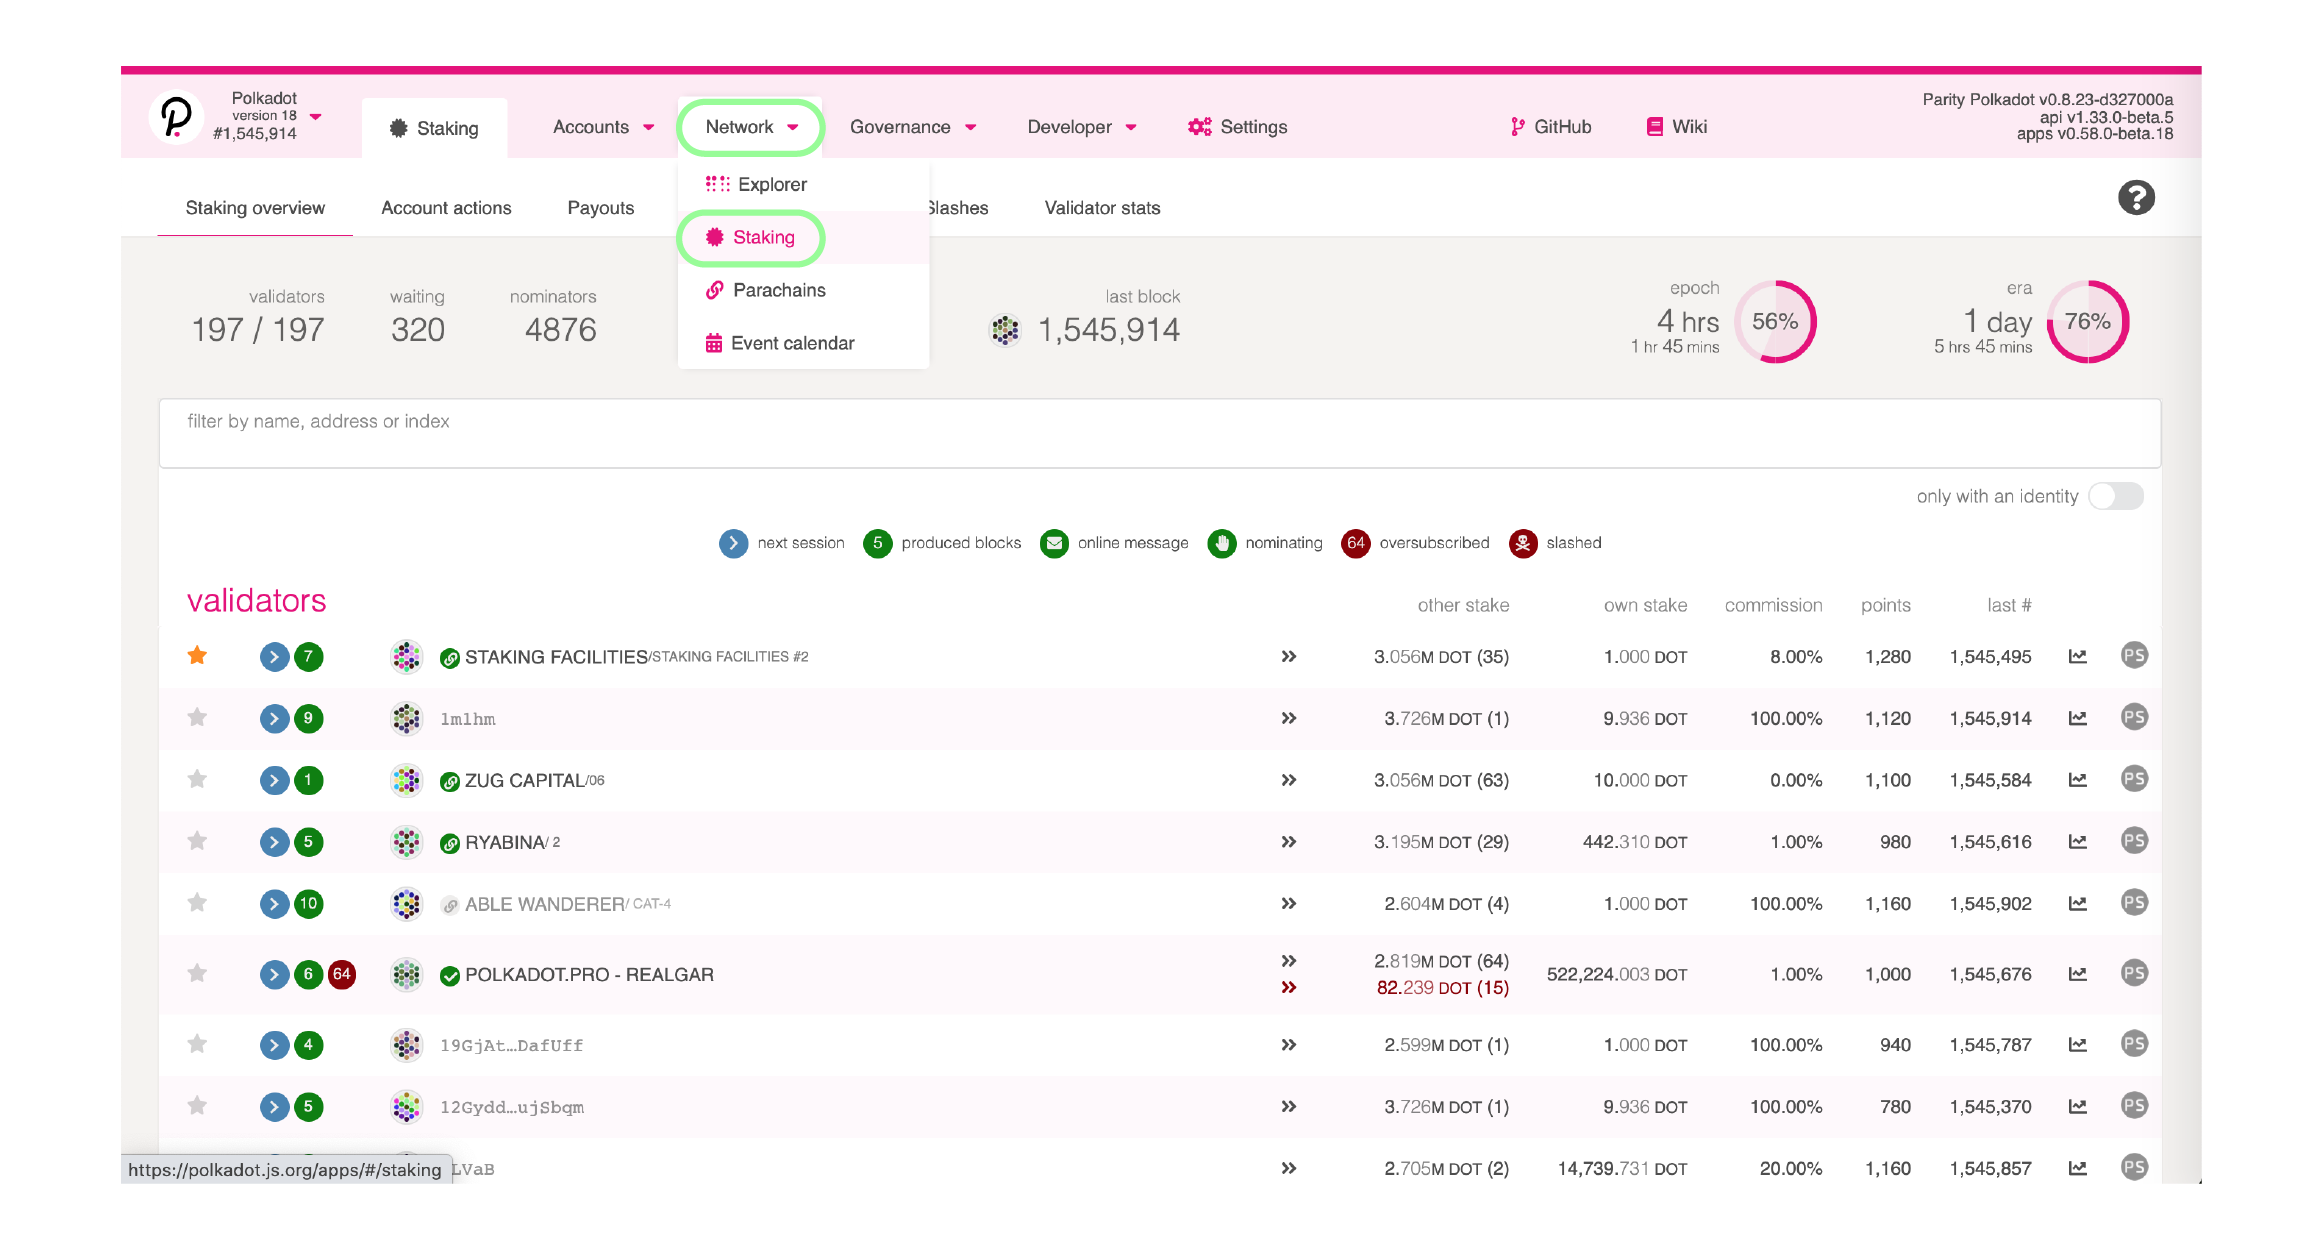This screenshot has height=1250, width=2324.
Task: Favorite the 1m1hm validator star
Action: [197, 718]
